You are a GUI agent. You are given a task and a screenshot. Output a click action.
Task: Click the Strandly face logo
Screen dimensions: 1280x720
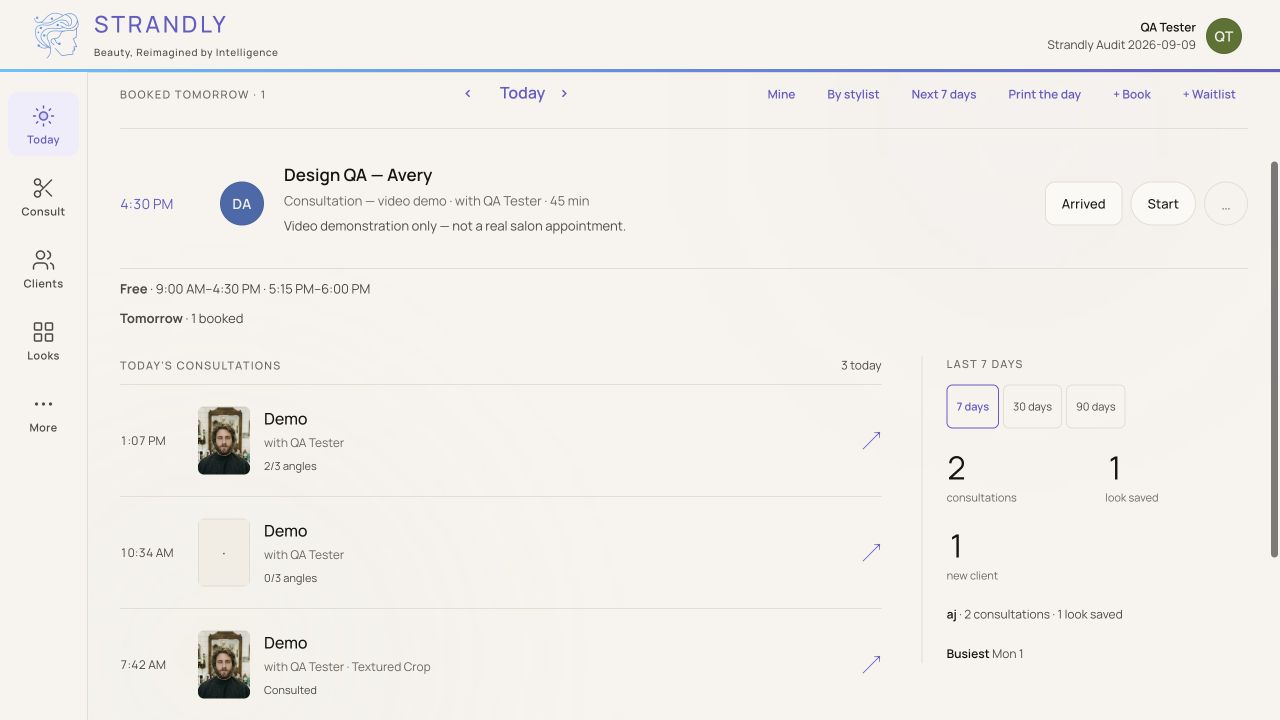56,36
